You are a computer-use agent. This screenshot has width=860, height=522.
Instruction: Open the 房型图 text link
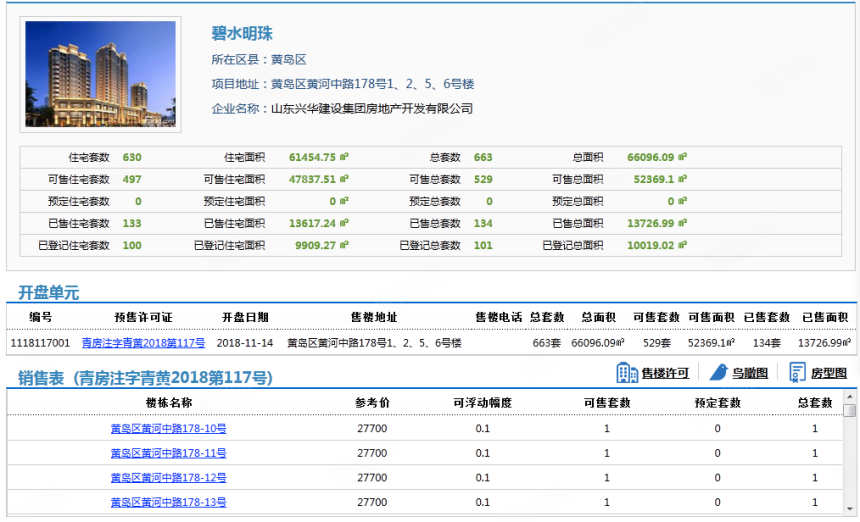click(x=828, y=374)
